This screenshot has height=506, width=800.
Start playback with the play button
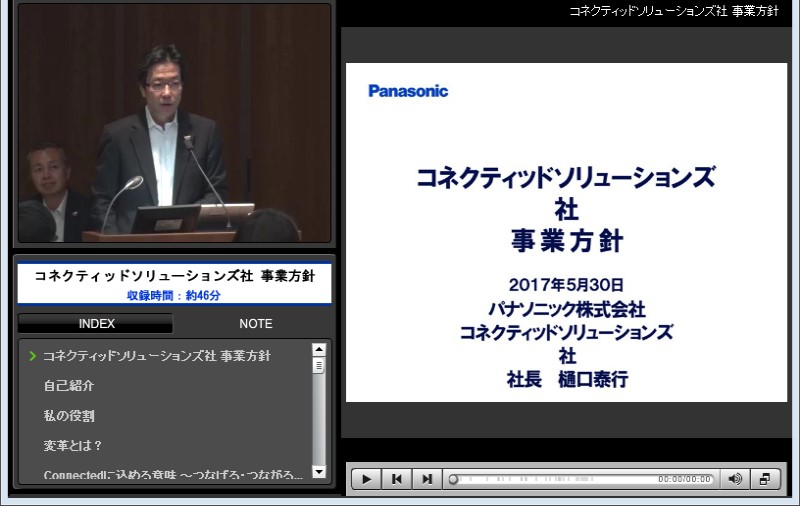(366, 479)
